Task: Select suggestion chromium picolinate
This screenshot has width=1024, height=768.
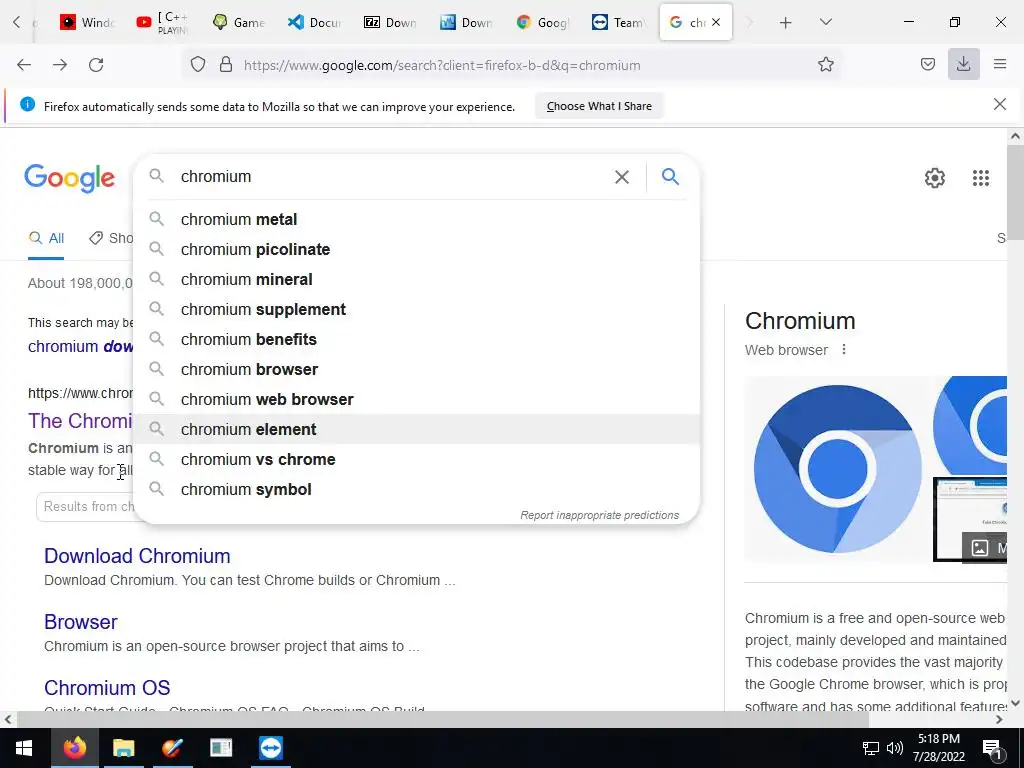Action: pos(417,249)
